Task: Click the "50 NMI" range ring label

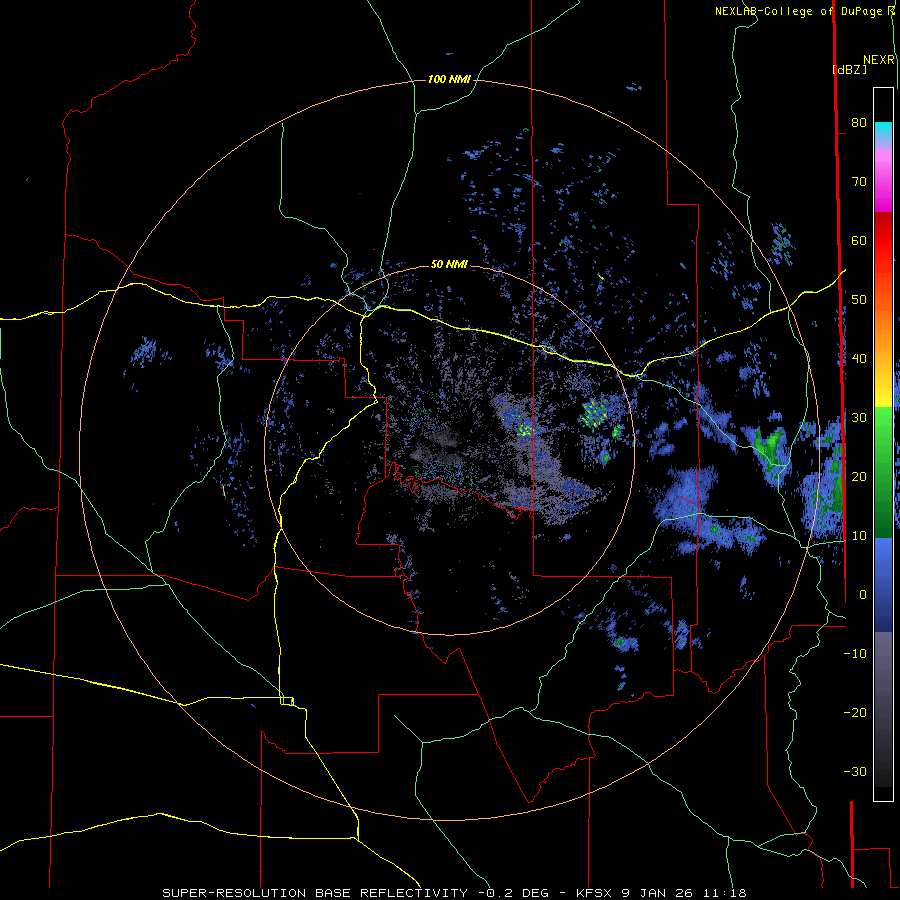Action: pos(449,264)
